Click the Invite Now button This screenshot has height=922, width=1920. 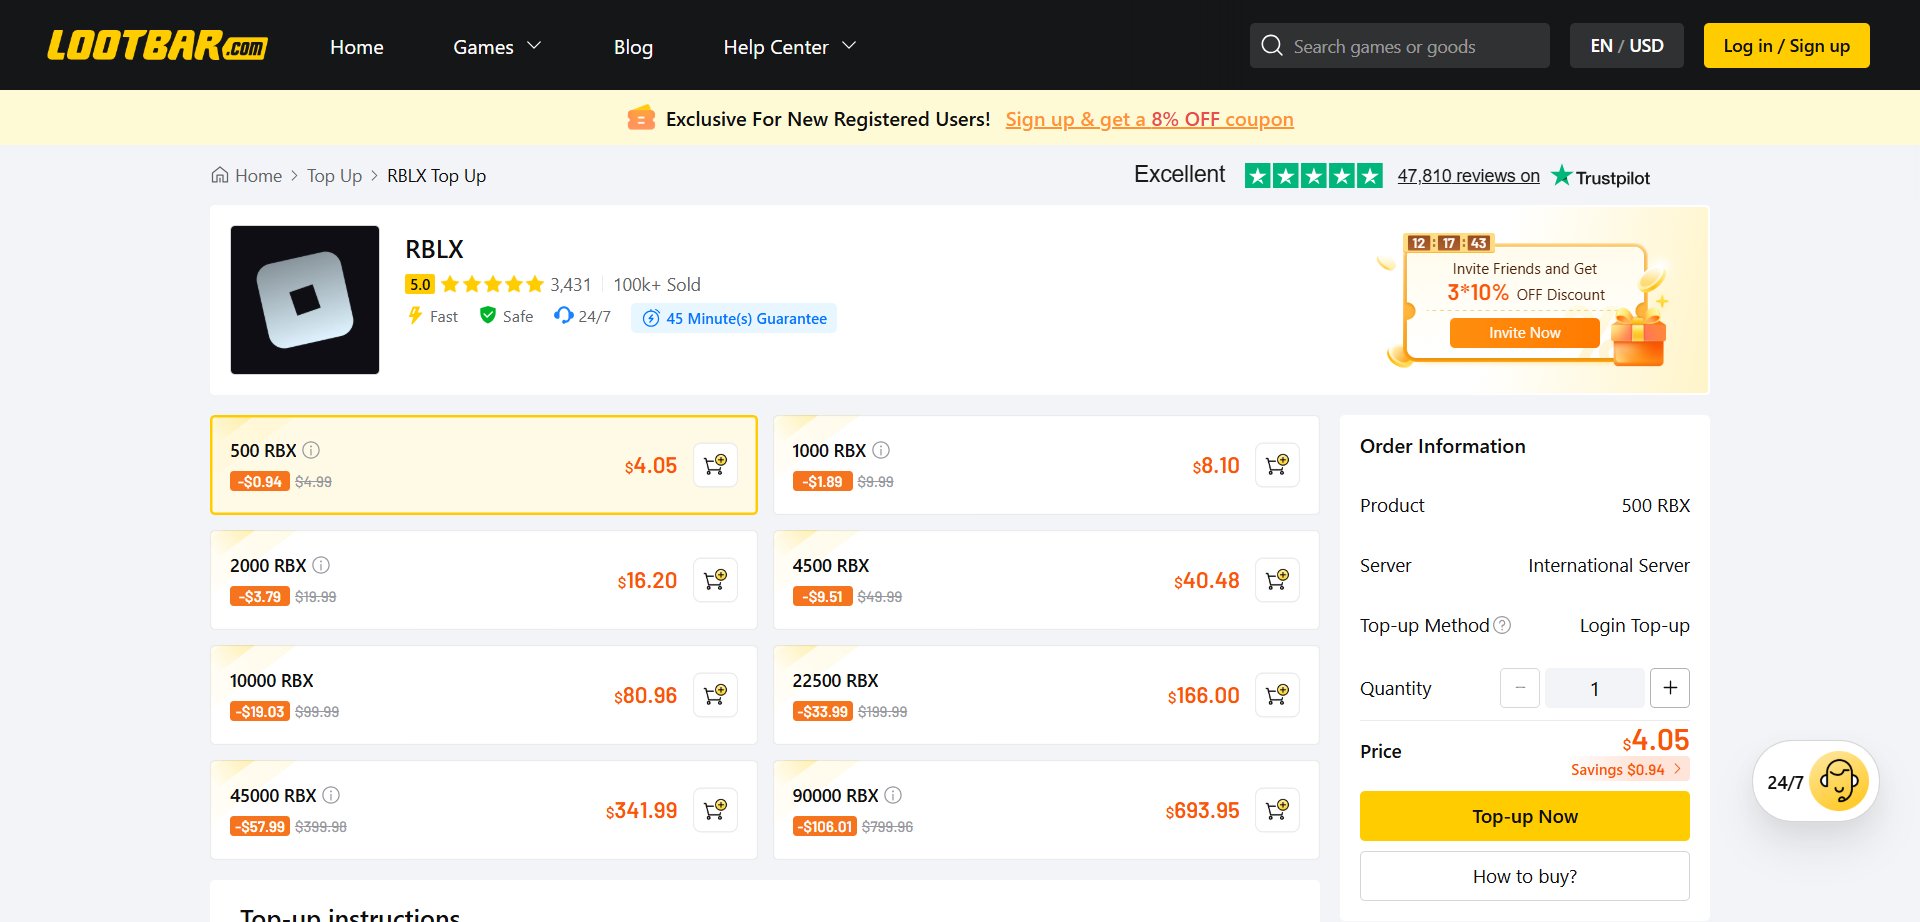coord(1524,333)
